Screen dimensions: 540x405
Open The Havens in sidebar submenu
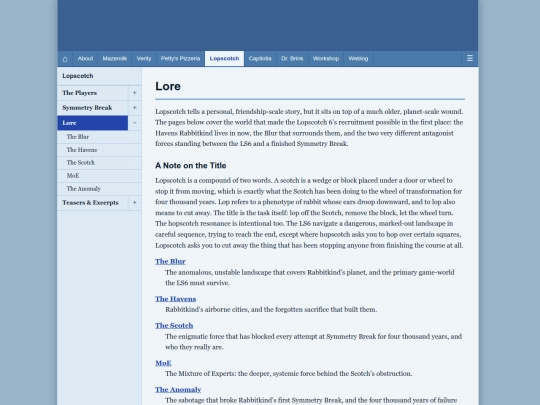point(100,150)
